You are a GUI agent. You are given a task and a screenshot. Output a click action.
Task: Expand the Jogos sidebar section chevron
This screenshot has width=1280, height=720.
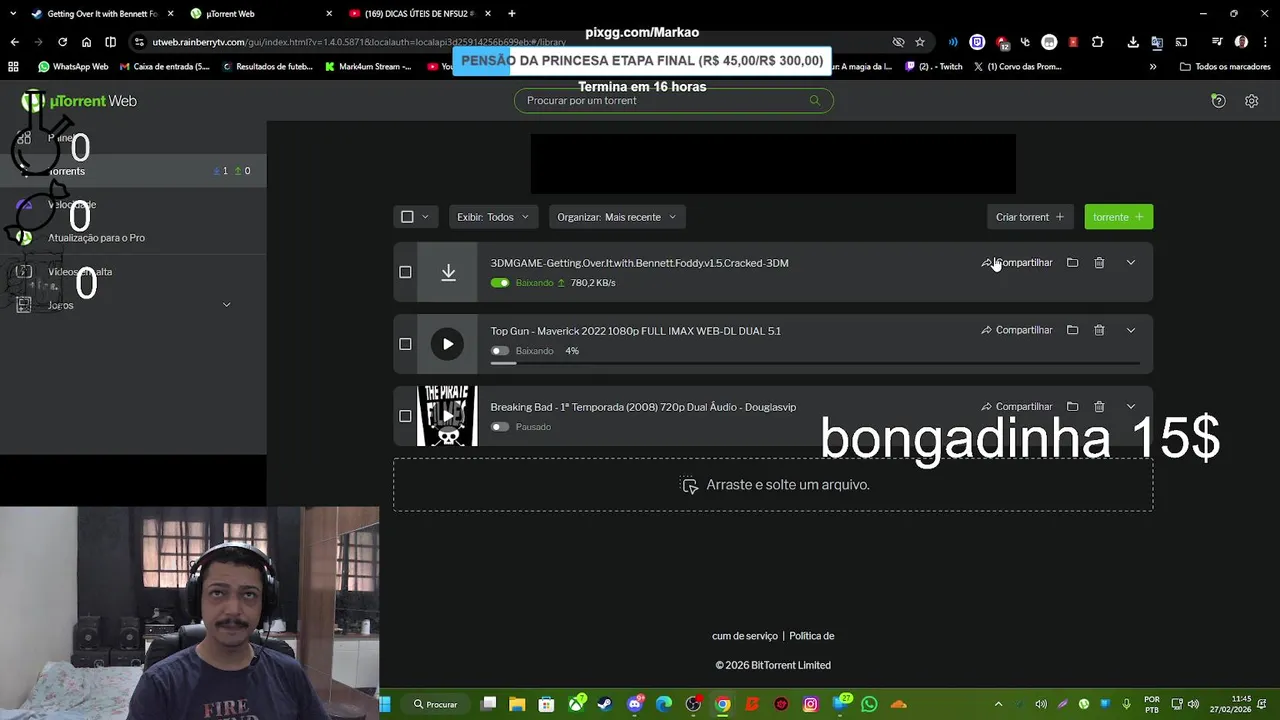(x=226, y=305)
